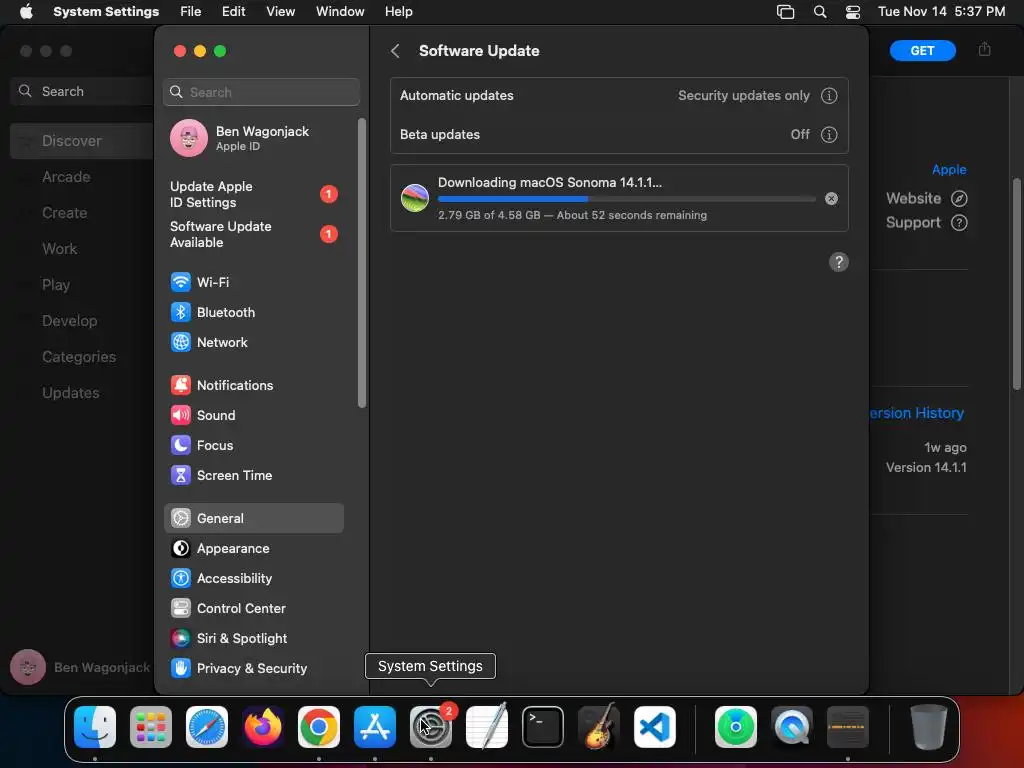Launch GarageBand from the Dock
The image size is (1024, 768).
tap(599, 727)
